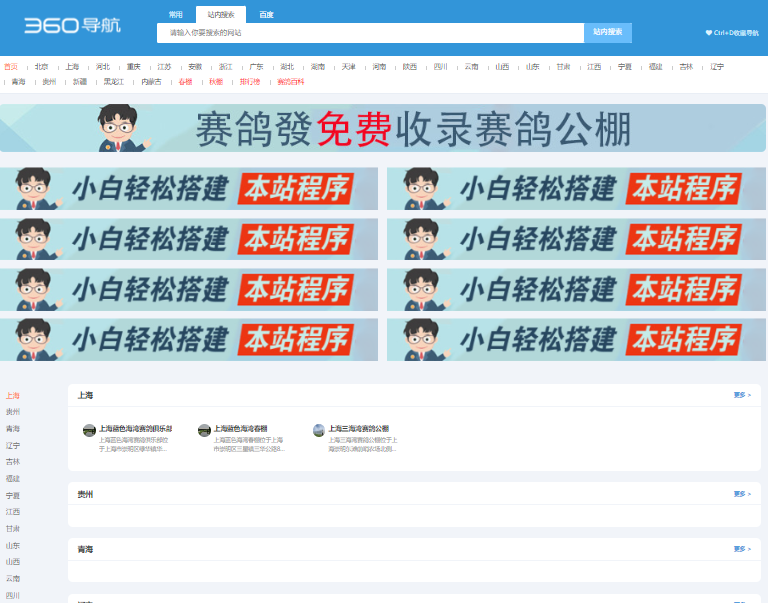This screenshot has height=603, width=768.
Task: Open the 上海蓝色海湾春棚 title link
Action: [x=240, y=429]
